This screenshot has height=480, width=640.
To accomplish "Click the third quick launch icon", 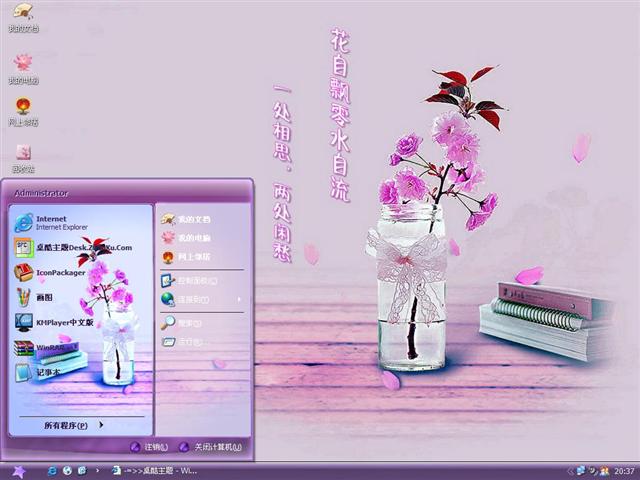I will [82, 471].
